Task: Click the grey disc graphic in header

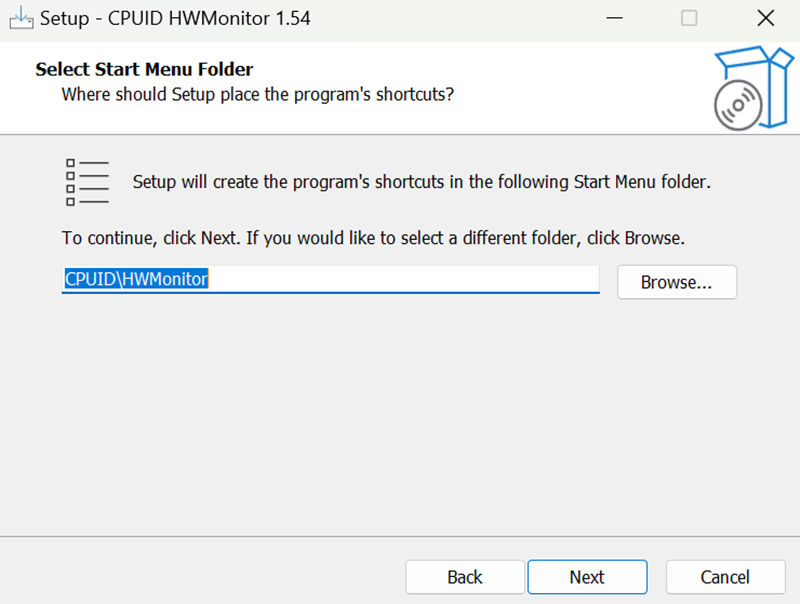Action: [738, 104]
